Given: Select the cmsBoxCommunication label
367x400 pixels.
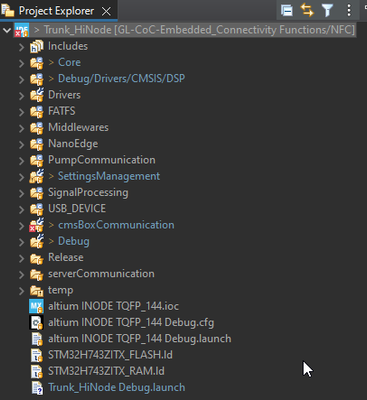Looking at the screenshot, I should coord(116,225).
